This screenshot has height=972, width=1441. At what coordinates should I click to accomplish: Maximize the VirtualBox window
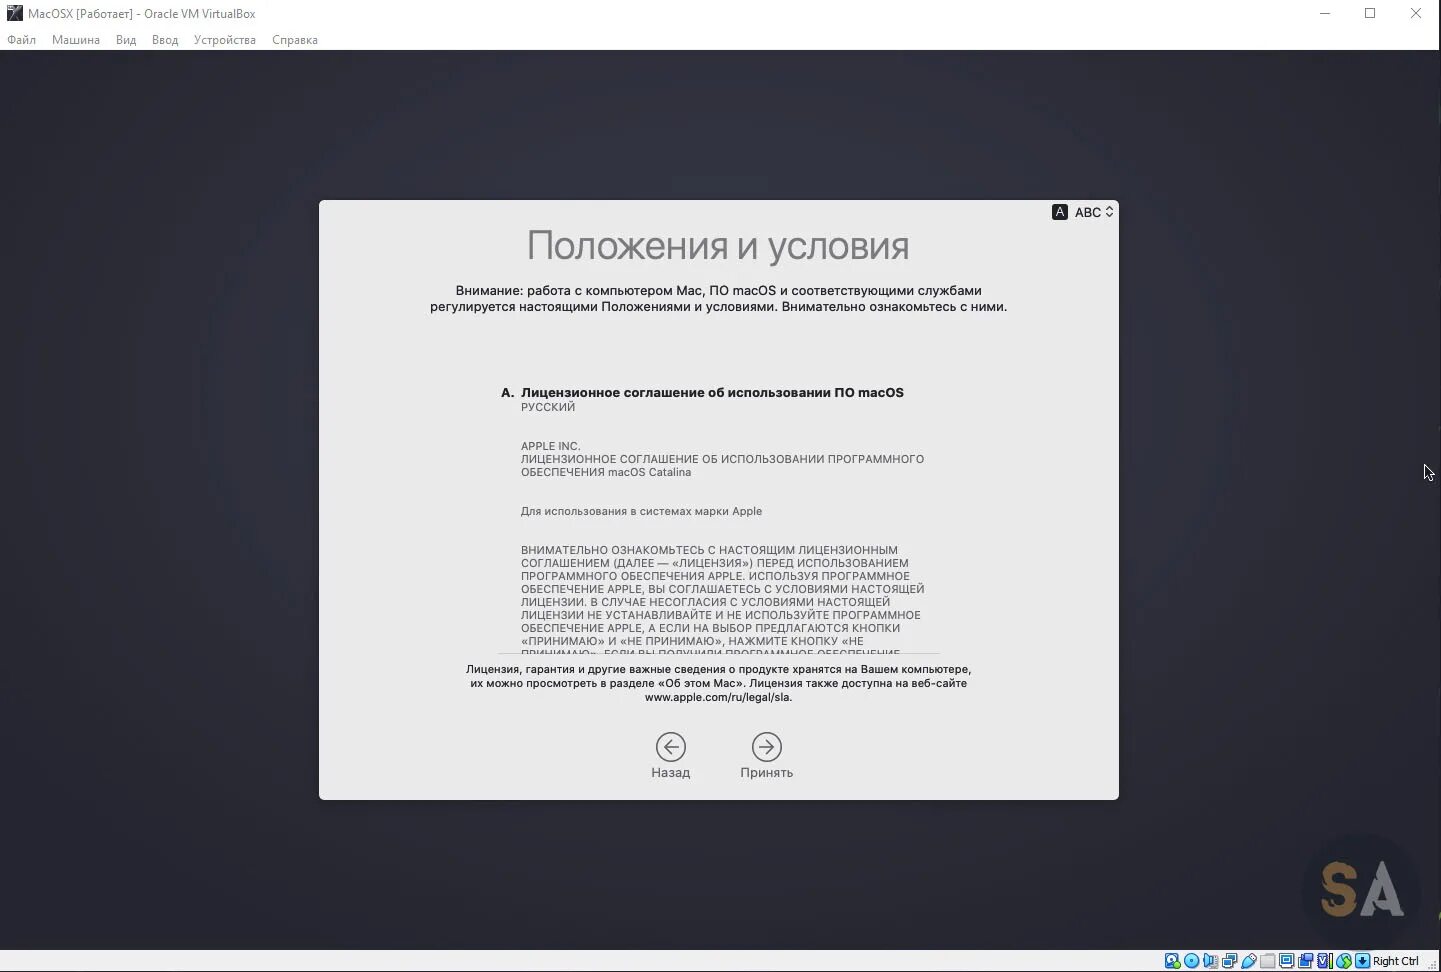point(1370,13)
